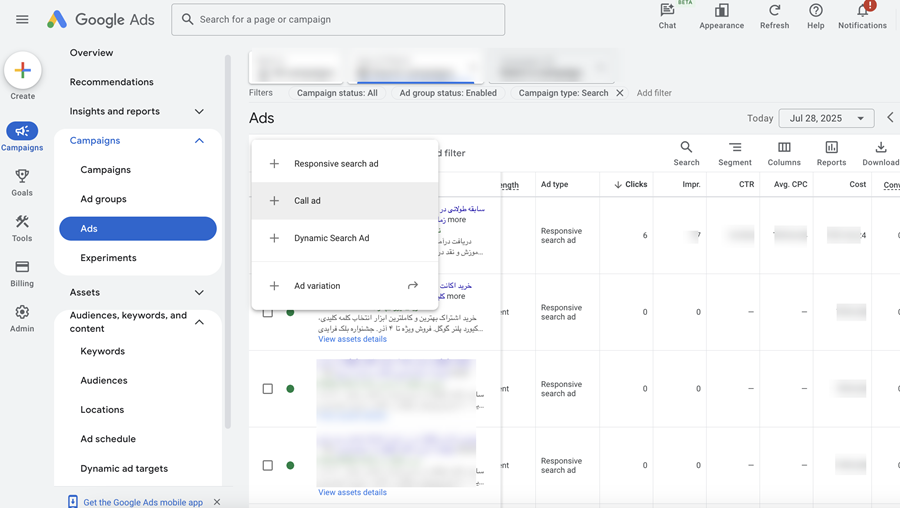Click Get the Google Ads mobile app
This screenshot has height=508, width=900.
pyautogui.click(x=143, y=502)
